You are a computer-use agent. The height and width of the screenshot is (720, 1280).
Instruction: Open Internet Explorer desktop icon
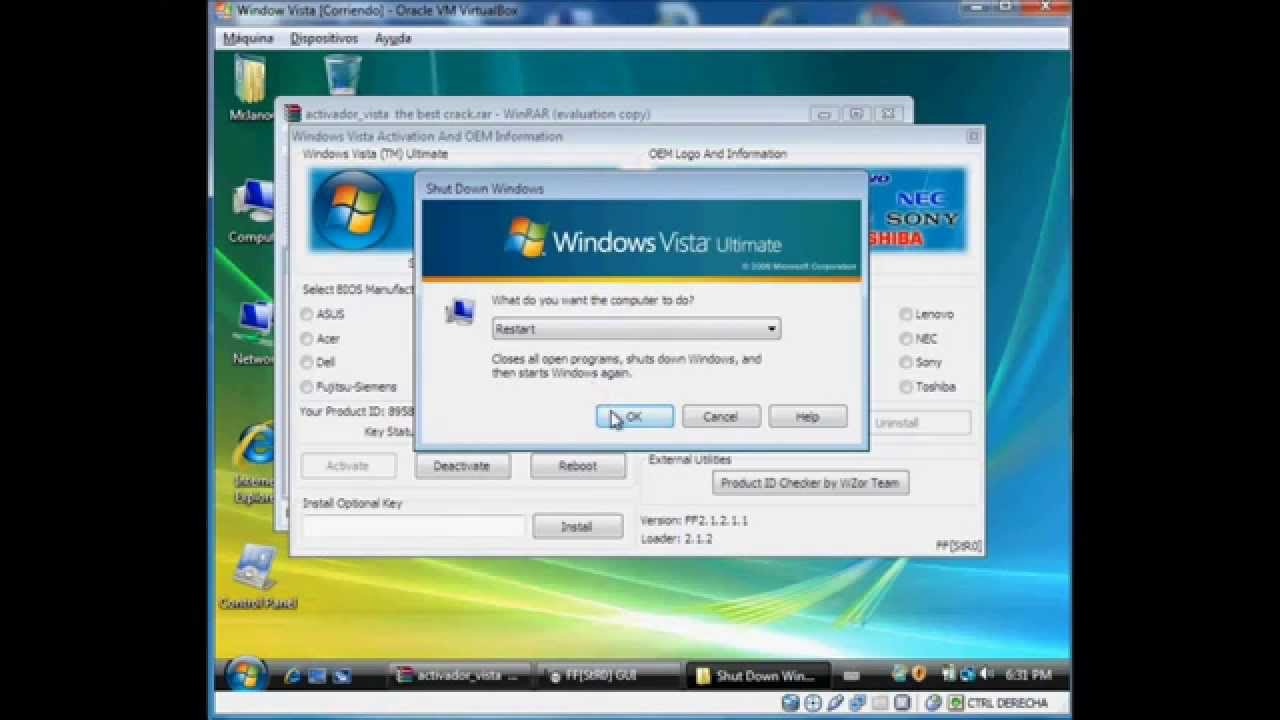pyautogui.click(x=253, y=464)
